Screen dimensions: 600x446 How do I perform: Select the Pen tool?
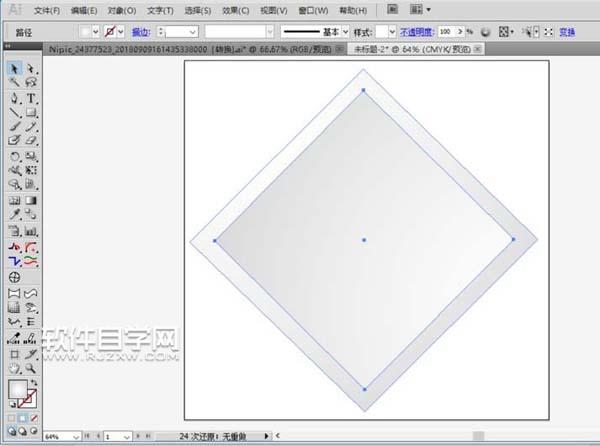pyautogui.click(x=14, y=98)
